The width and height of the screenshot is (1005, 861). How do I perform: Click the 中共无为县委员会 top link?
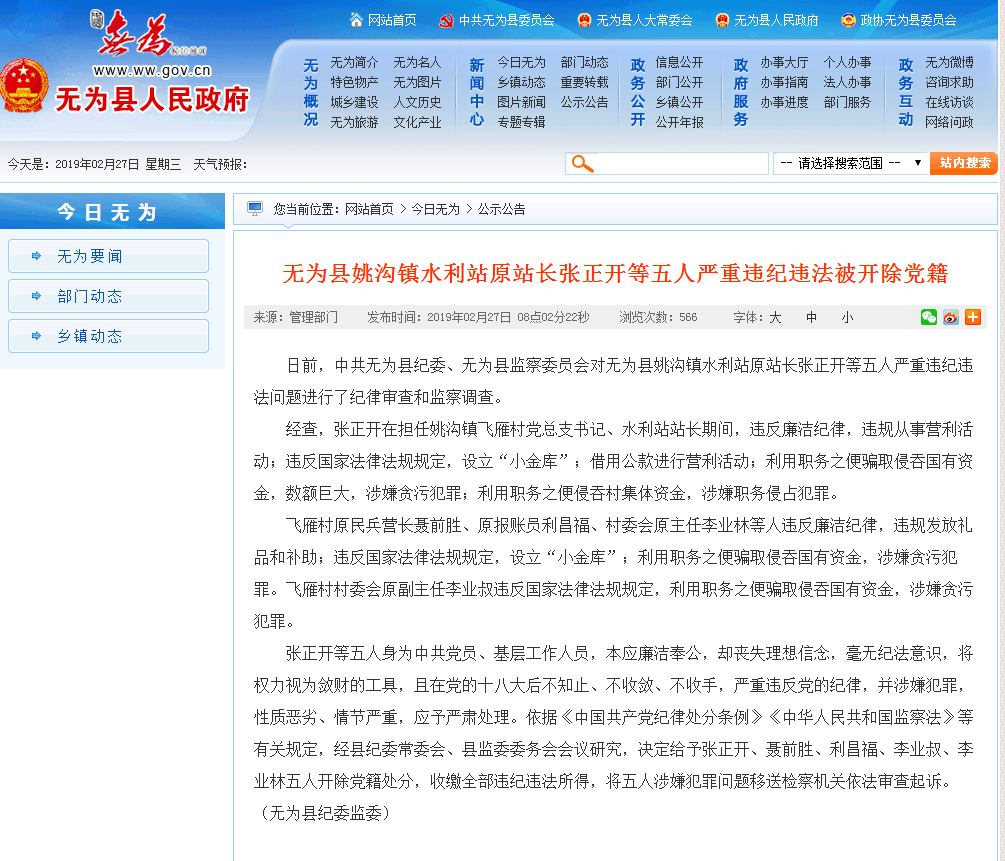[x=507, y=21]
